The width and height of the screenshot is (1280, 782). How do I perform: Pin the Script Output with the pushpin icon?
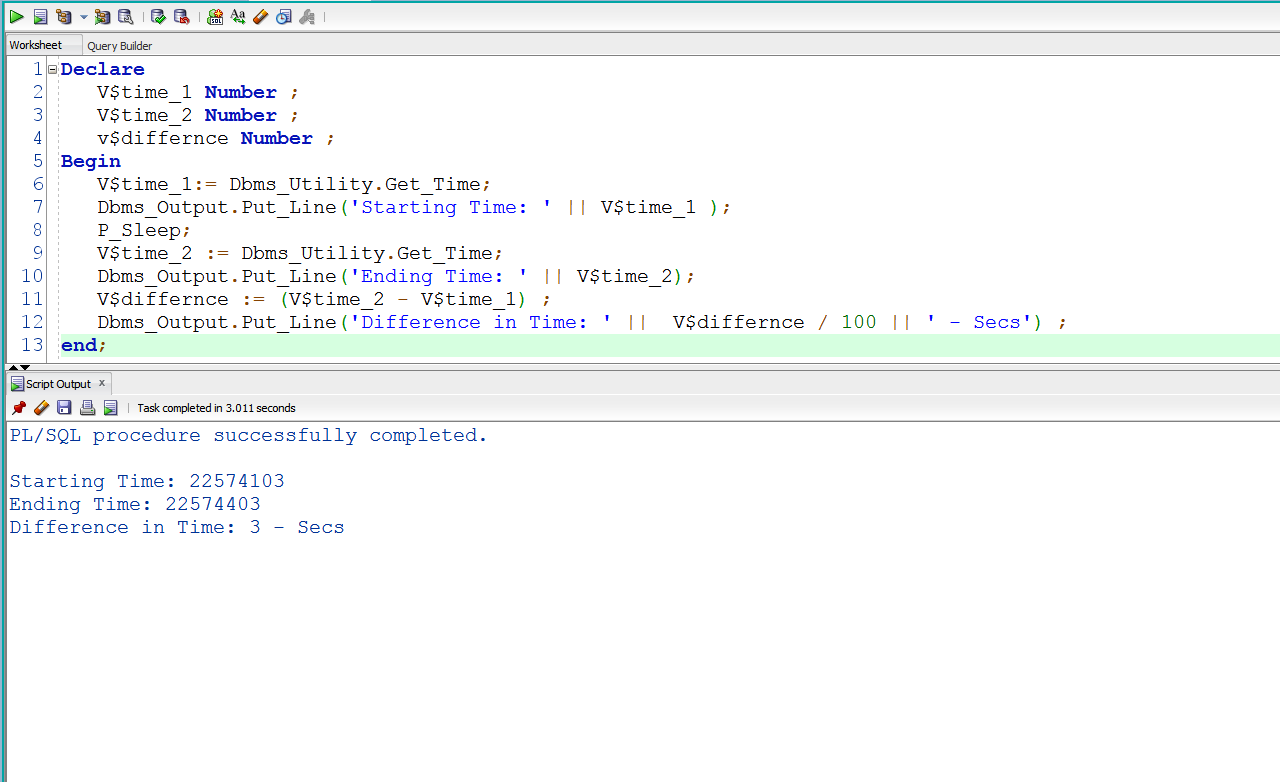click(x=18, y=408)
